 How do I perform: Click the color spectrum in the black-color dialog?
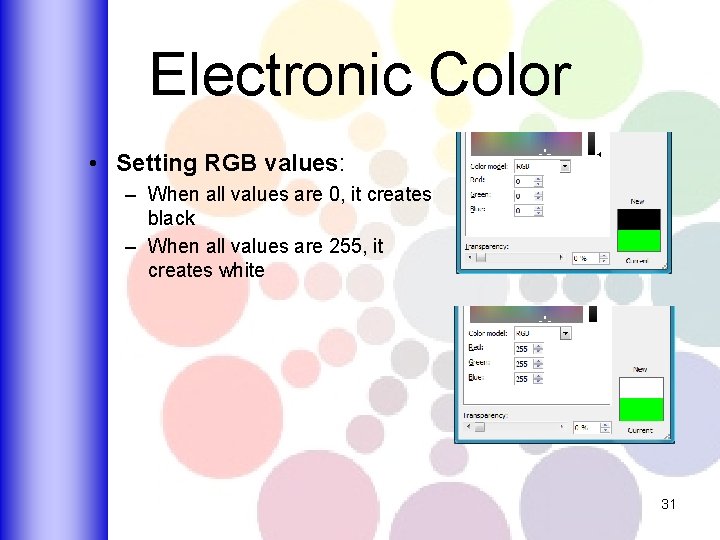(526, 144)
